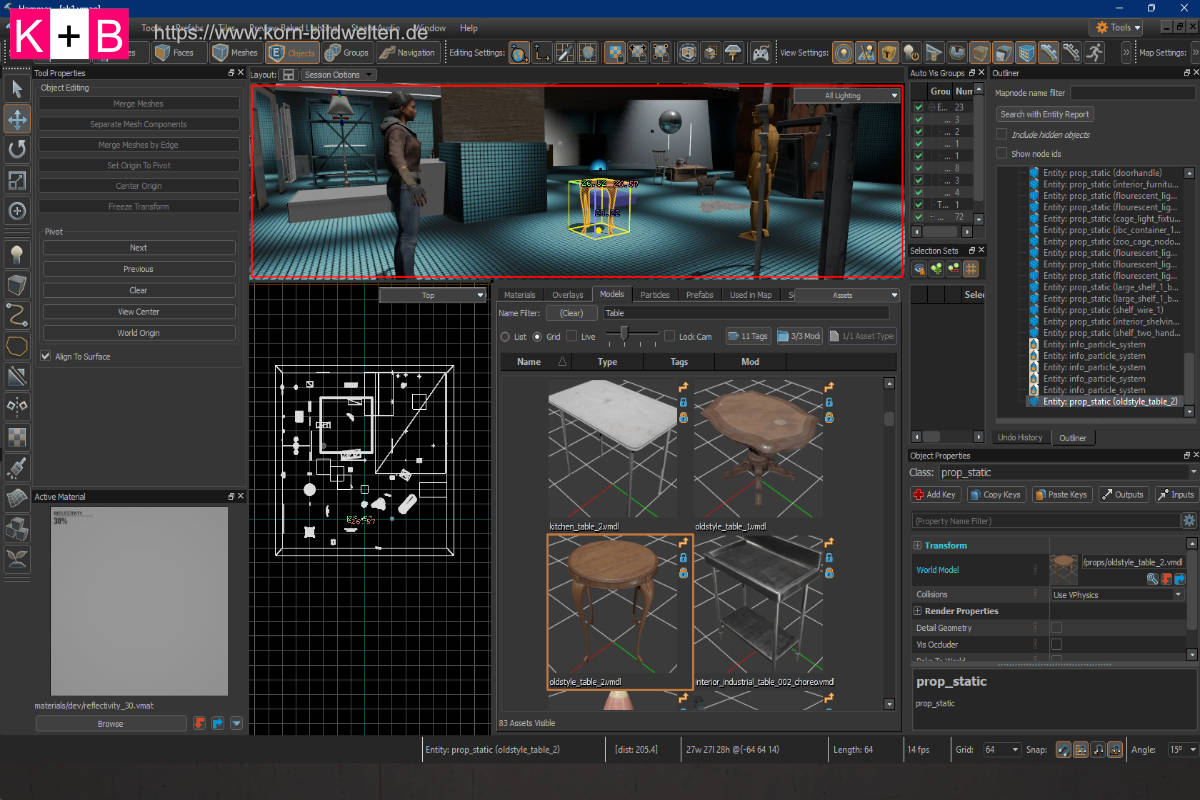Select the Pivot tool with crosshair circle
1200x800 pixels.
click(18, 211)
